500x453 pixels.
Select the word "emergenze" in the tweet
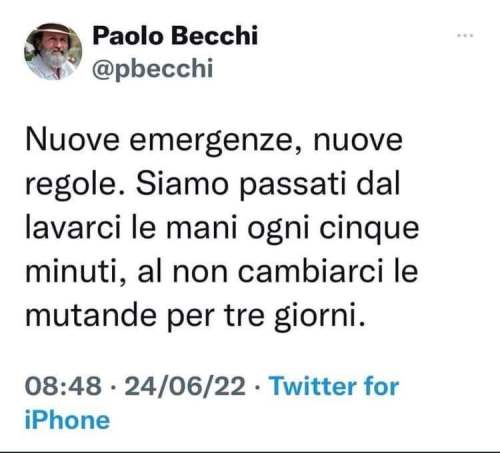pos(212,141)
